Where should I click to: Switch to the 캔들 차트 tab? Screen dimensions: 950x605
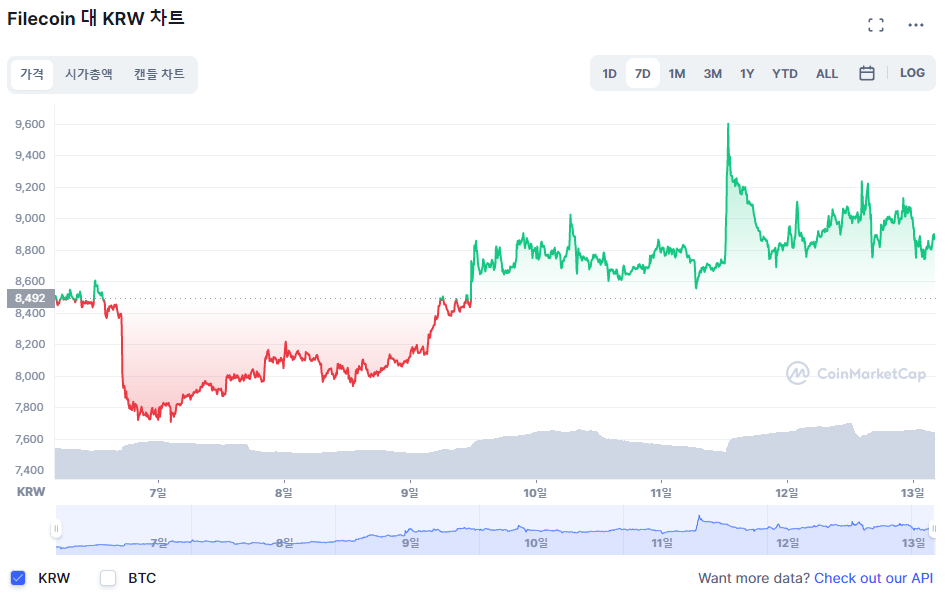click(159, 74)
